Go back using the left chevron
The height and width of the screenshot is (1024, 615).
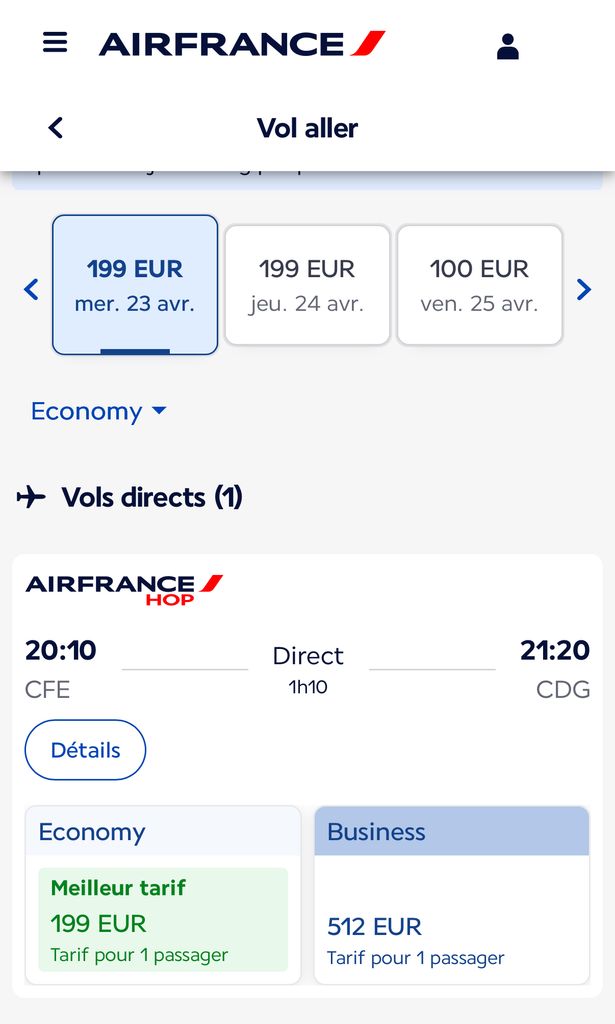[x=56, y=127]
